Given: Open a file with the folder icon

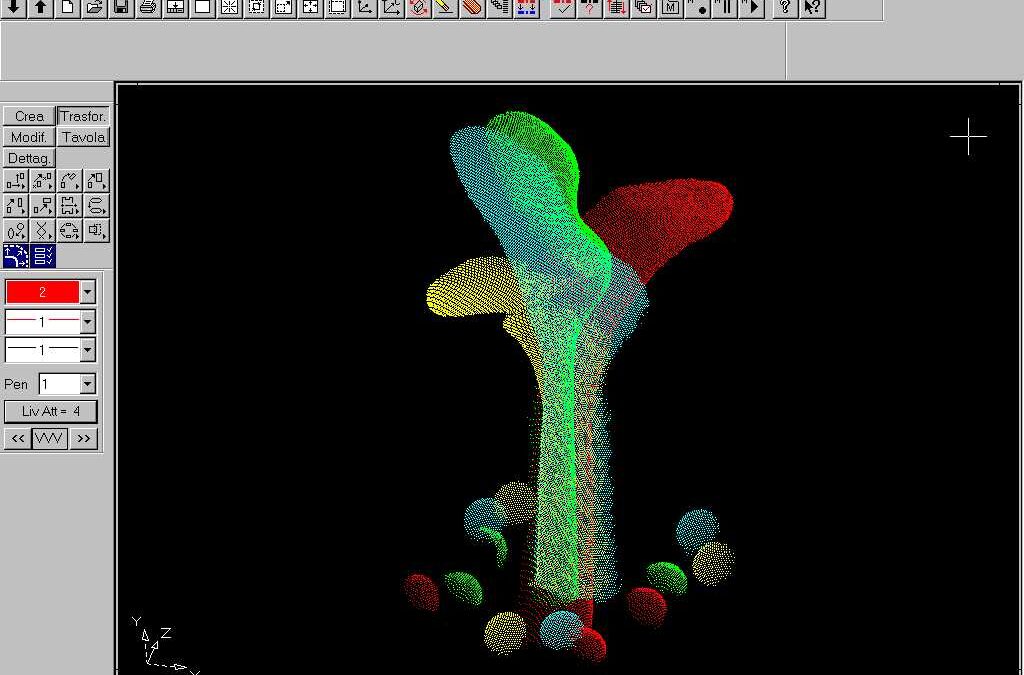Looking at the screenshot, I should point(94,8).
